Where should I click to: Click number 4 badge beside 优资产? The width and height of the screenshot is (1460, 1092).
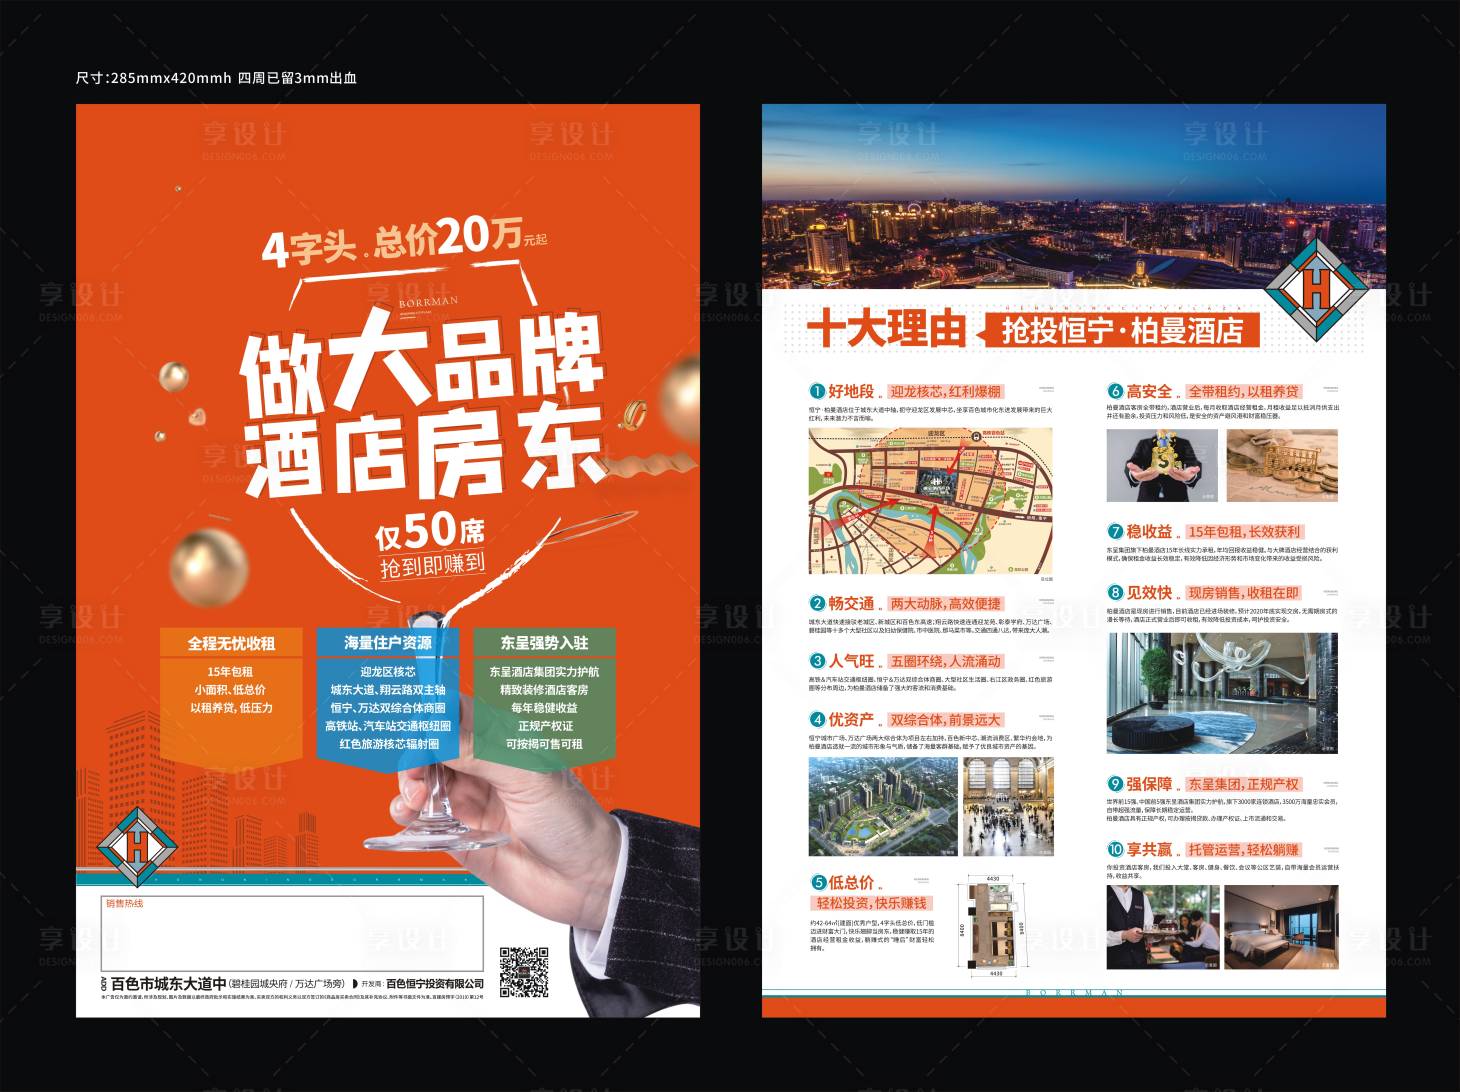(x=816, y=719)
